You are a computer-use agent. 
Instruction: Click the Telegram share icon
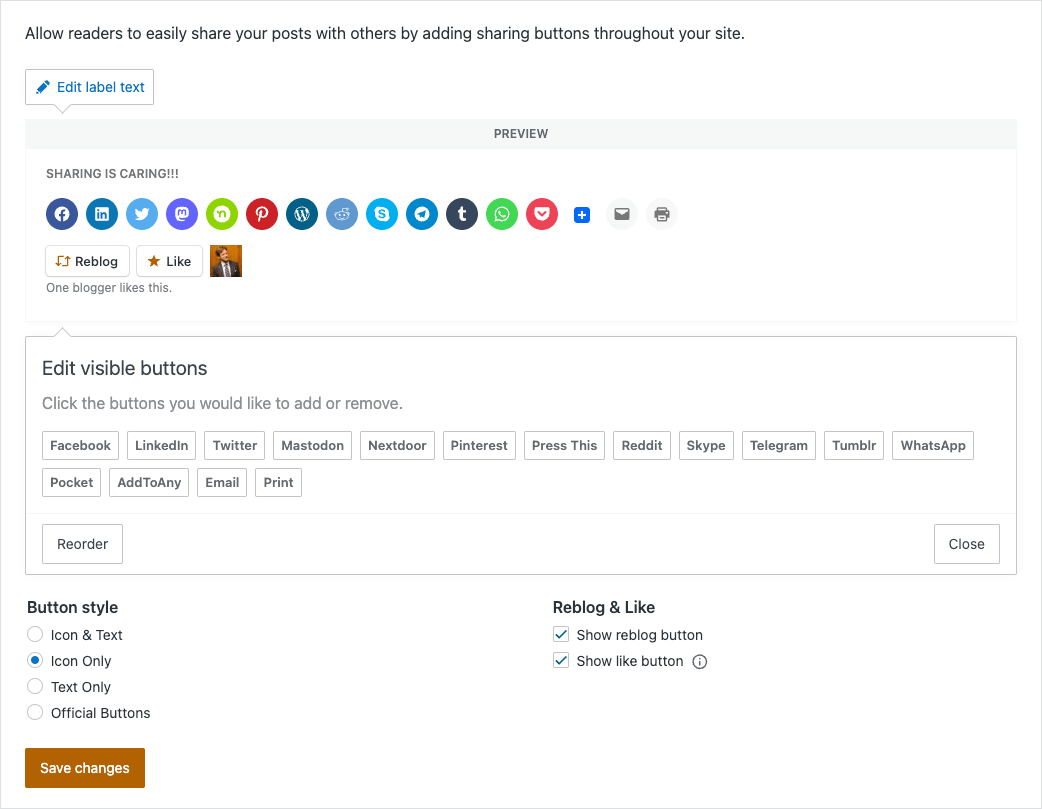pos(422,214)
